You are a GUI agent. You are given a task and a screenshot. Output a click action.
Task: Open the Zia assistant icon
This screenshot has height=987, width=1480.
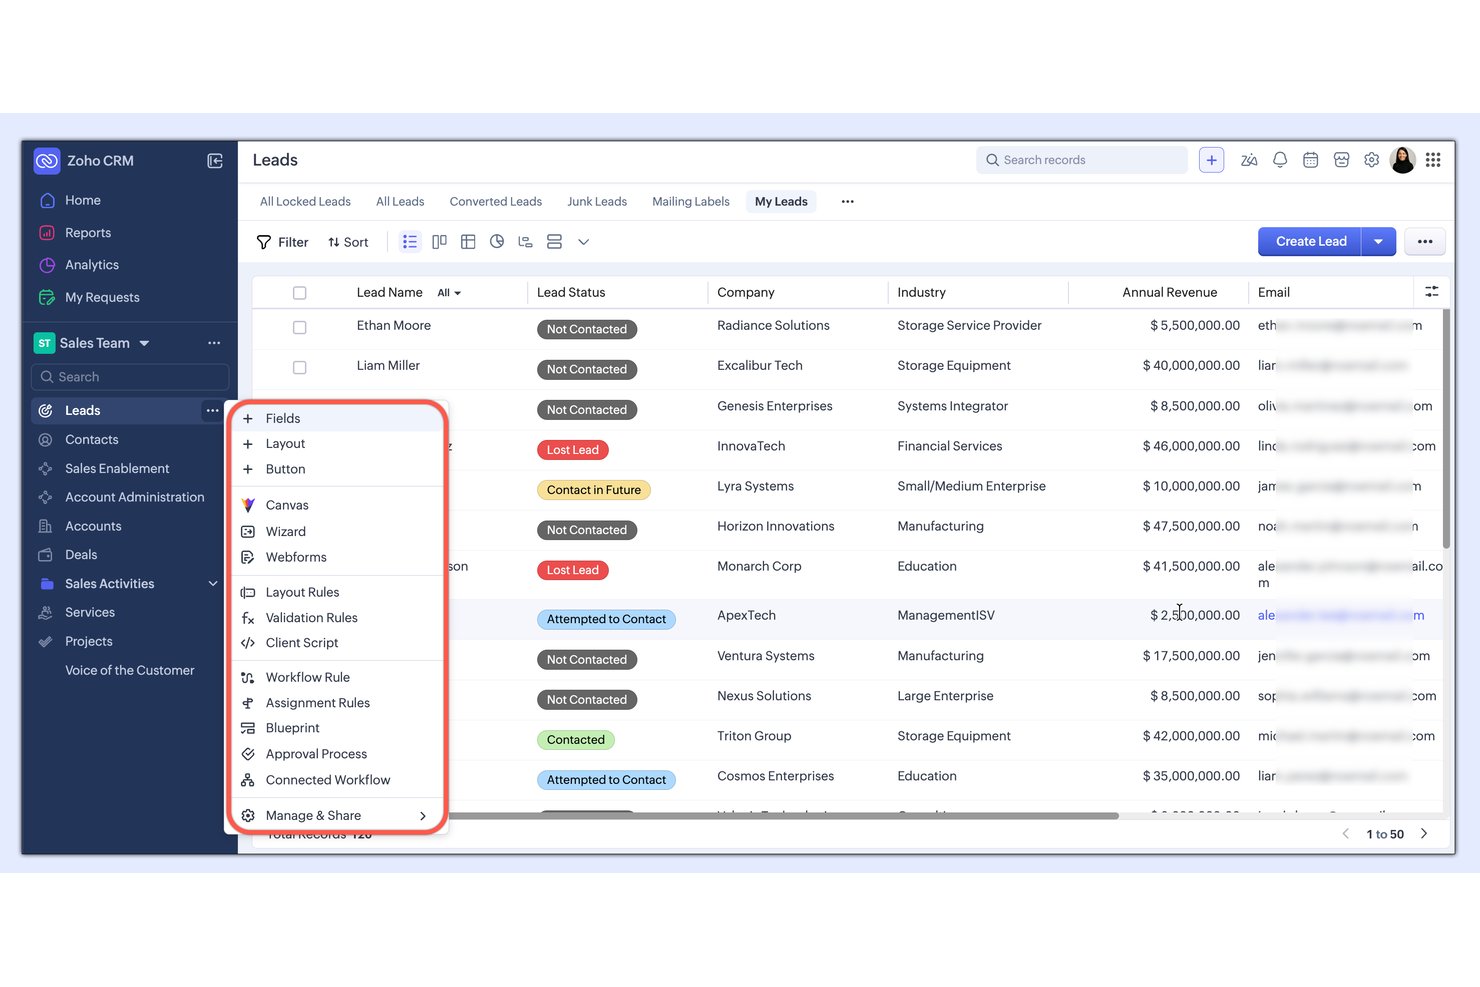[x=1249, y=160]
